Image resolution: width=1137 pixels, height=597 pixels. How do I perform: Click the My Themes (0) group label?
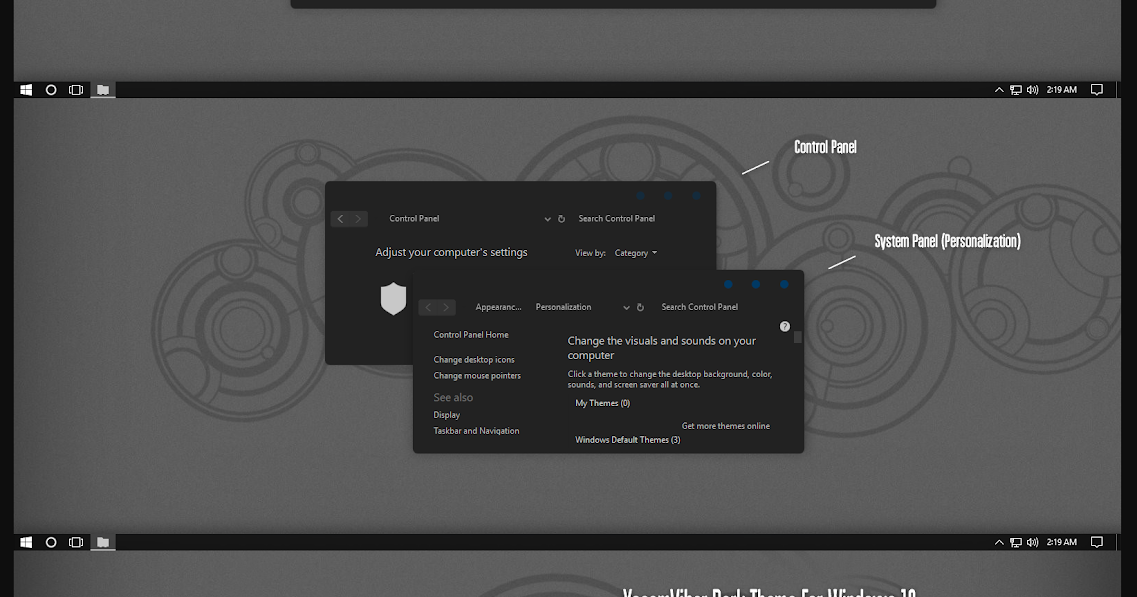603,403
